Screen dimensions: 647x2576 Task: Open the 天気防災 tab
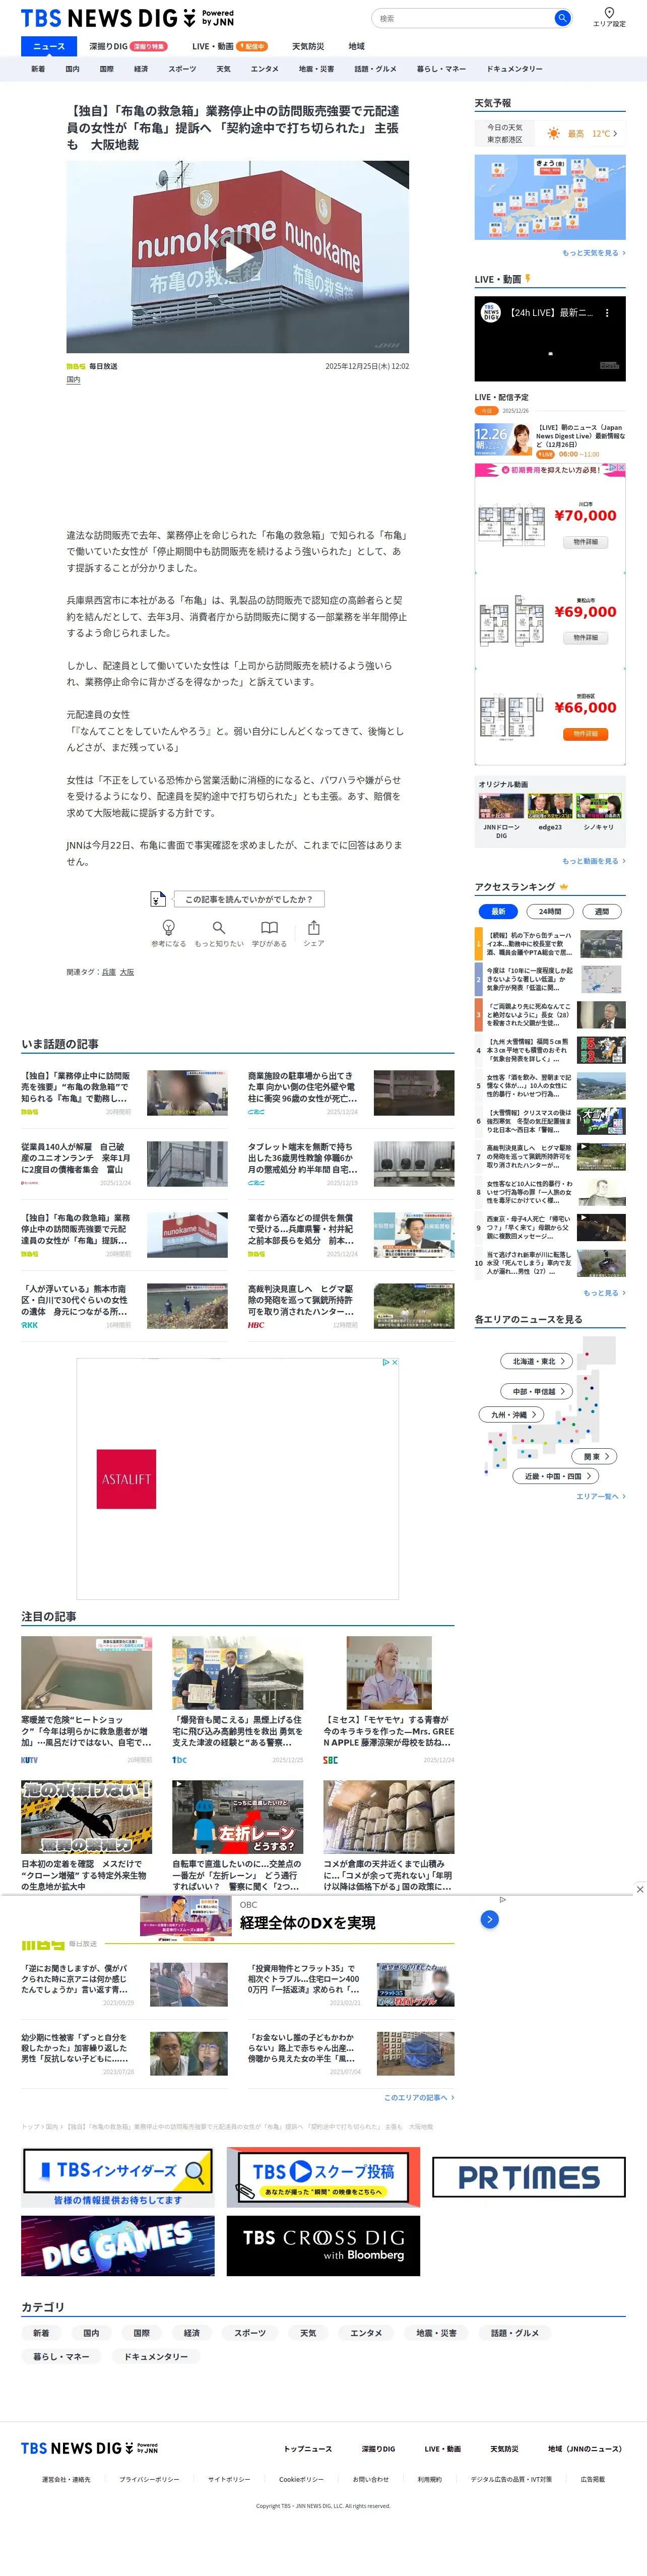point(308,46)
